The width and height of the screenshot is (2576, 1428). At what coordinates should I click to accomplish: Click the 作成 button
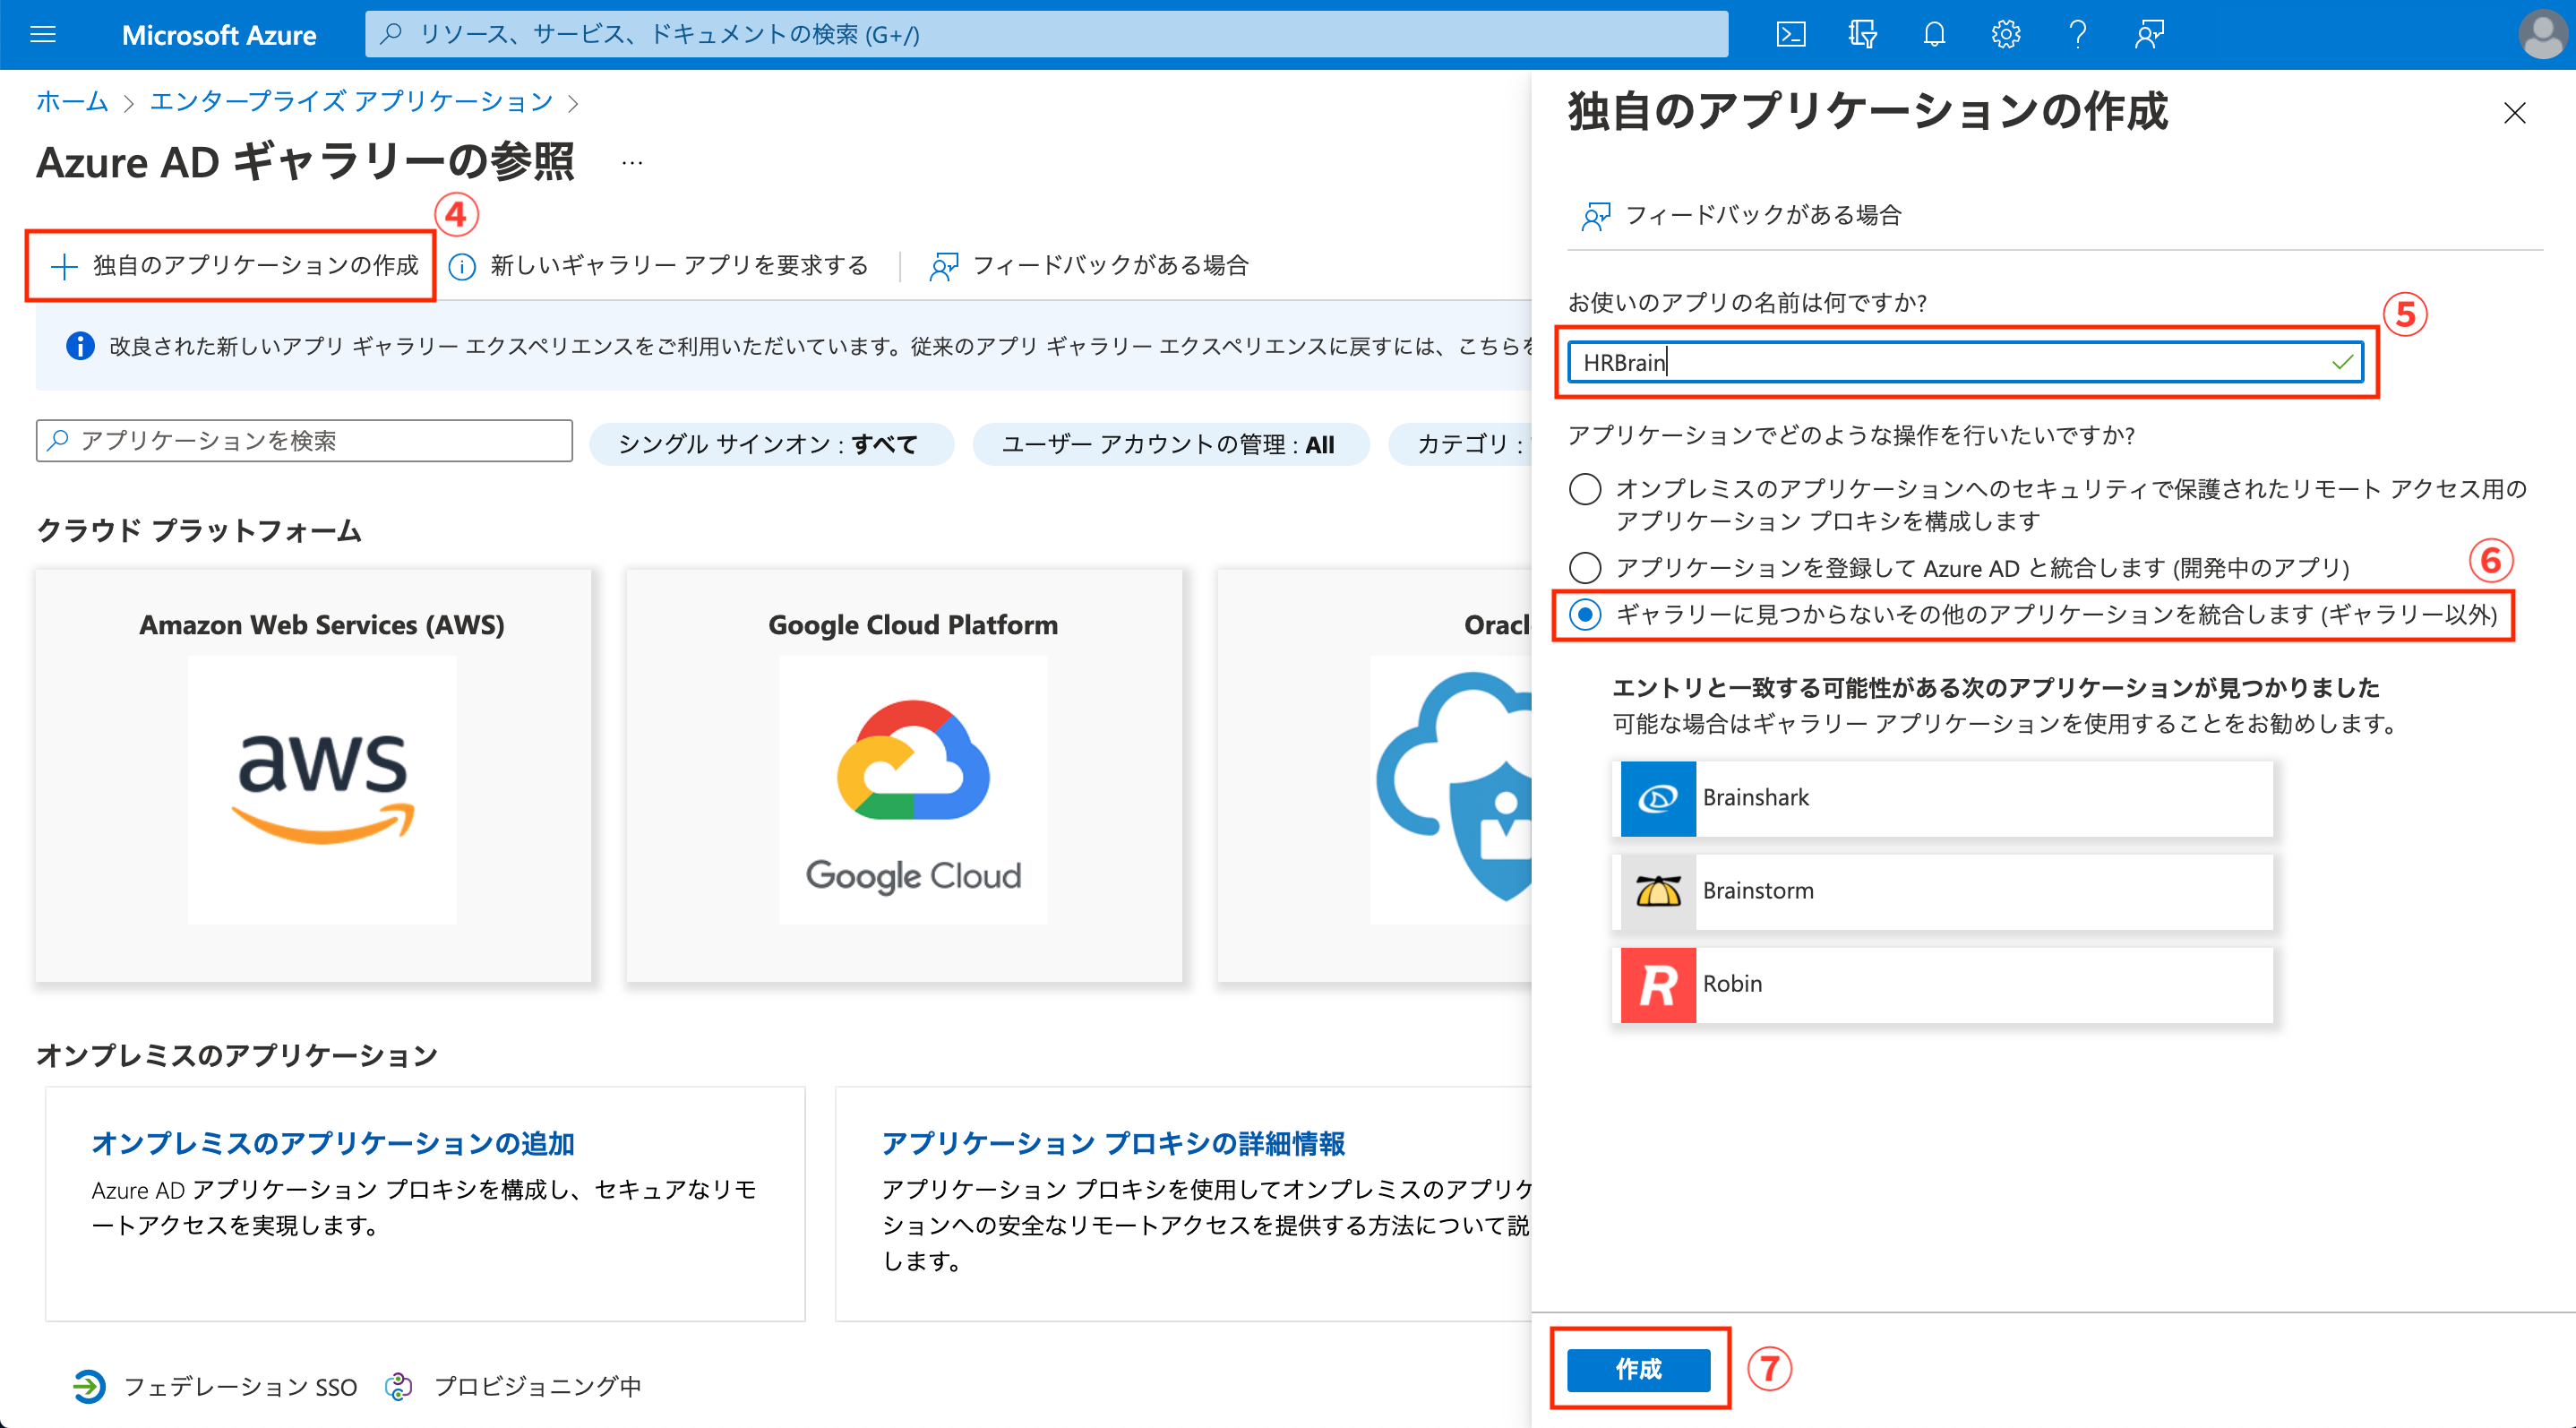[x=1638, y=1369]
